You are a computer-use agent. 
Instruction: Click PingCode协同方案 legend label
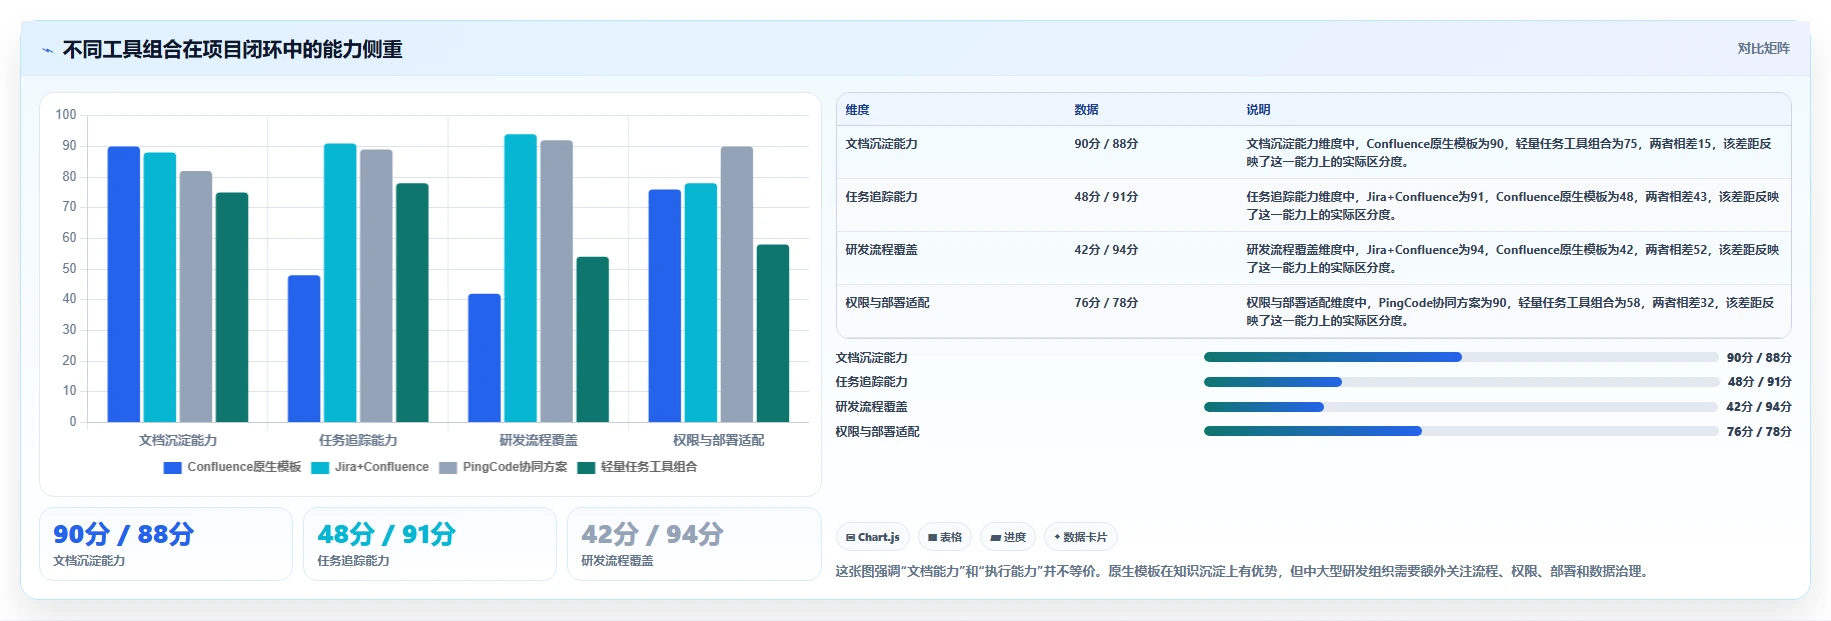click(x=515, y=467)
